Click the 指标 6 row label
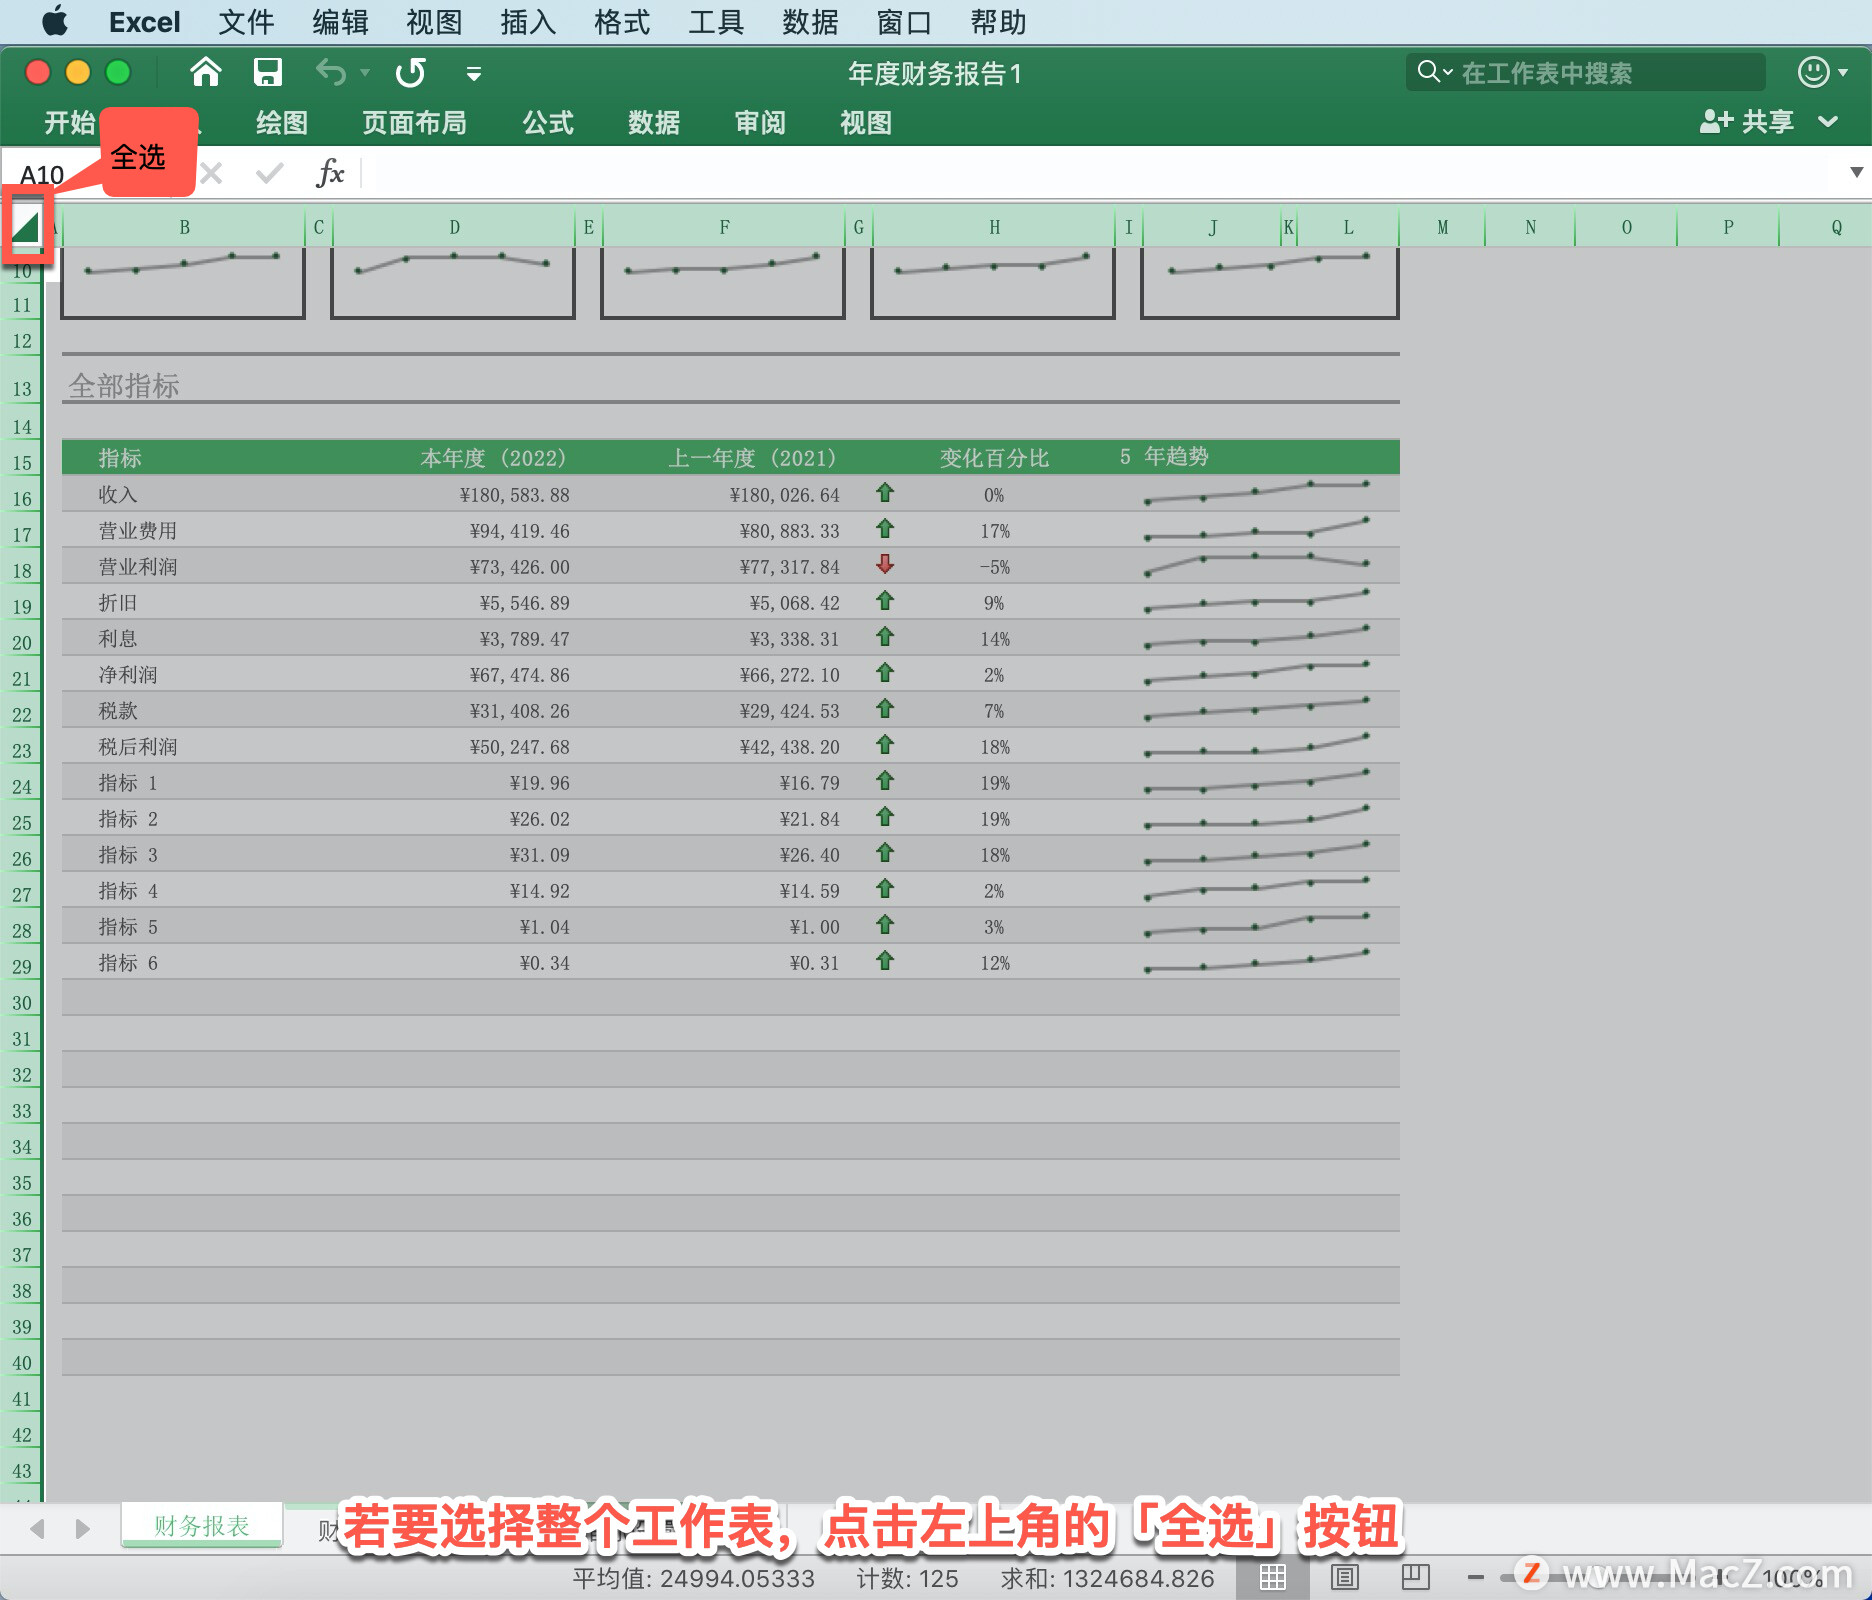 pos(128,963)
